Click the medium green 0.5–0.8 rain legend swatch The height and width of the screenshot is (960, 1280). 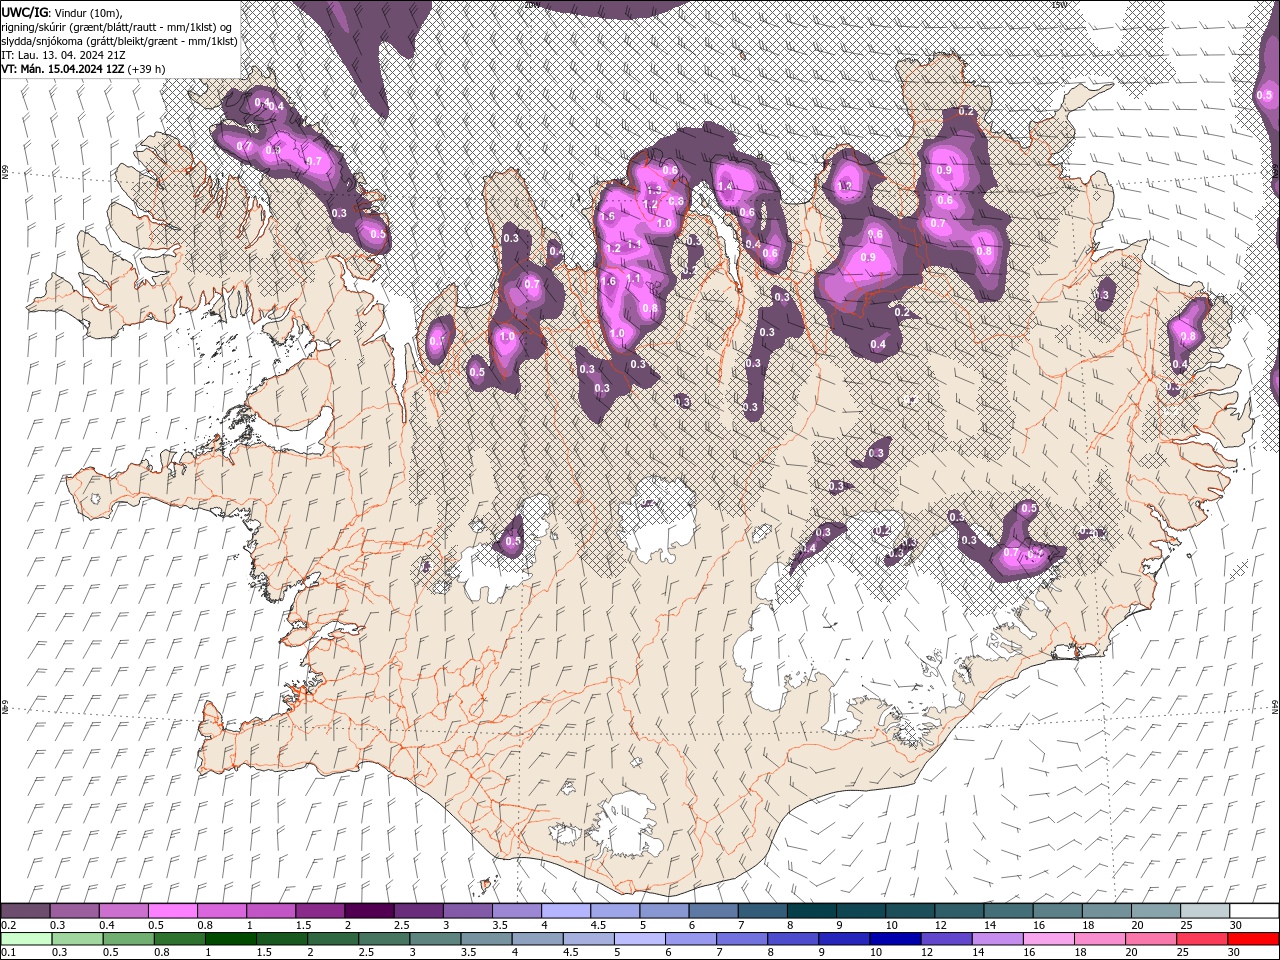tap(129, 939)
